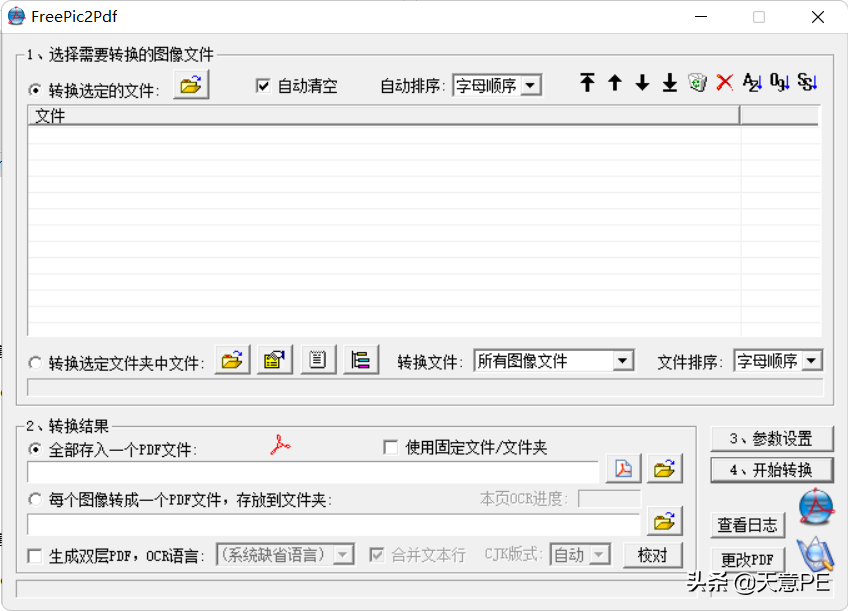Viewport: 848px width, 611px height.
Task: Open 文件排序 dropdown showing 字母顺序
Action: click(x=778, y=360)
